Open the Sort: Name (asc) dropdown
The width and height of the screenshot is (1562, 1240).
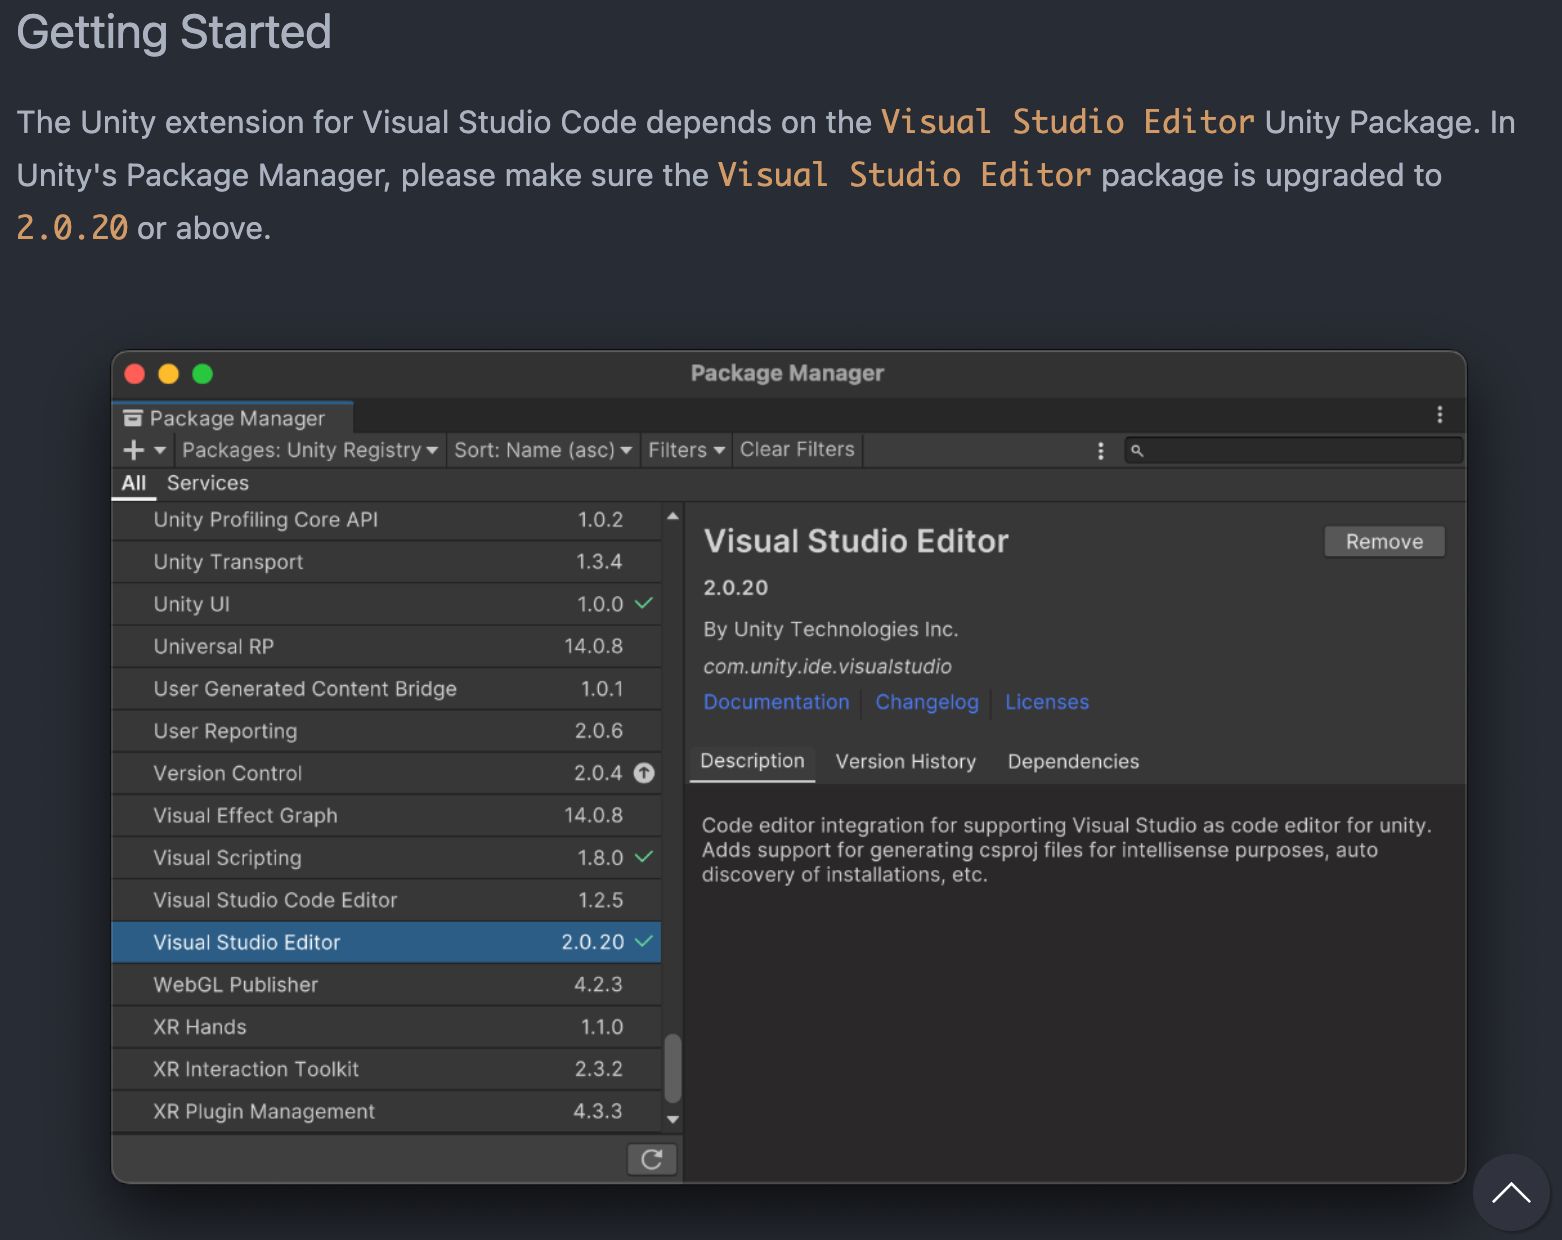coord(543,450)
